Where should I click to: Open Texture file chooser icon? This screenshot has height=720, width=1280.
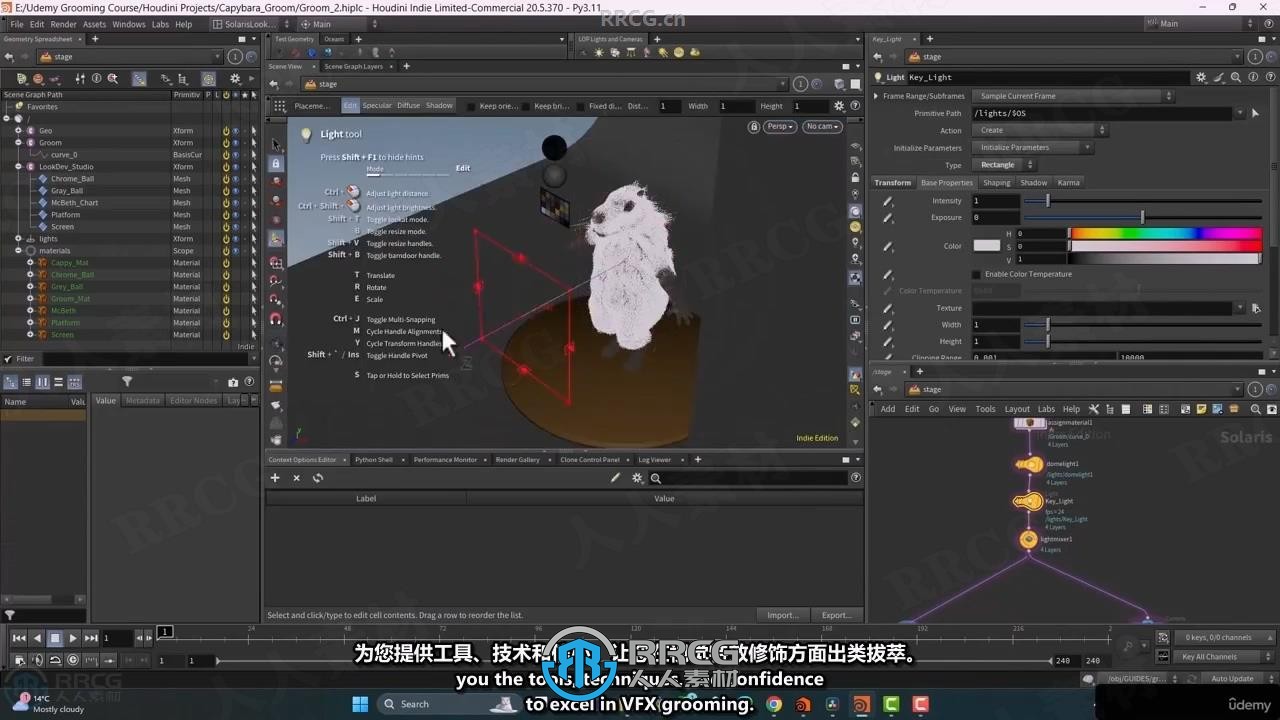tap(1256, 308)
